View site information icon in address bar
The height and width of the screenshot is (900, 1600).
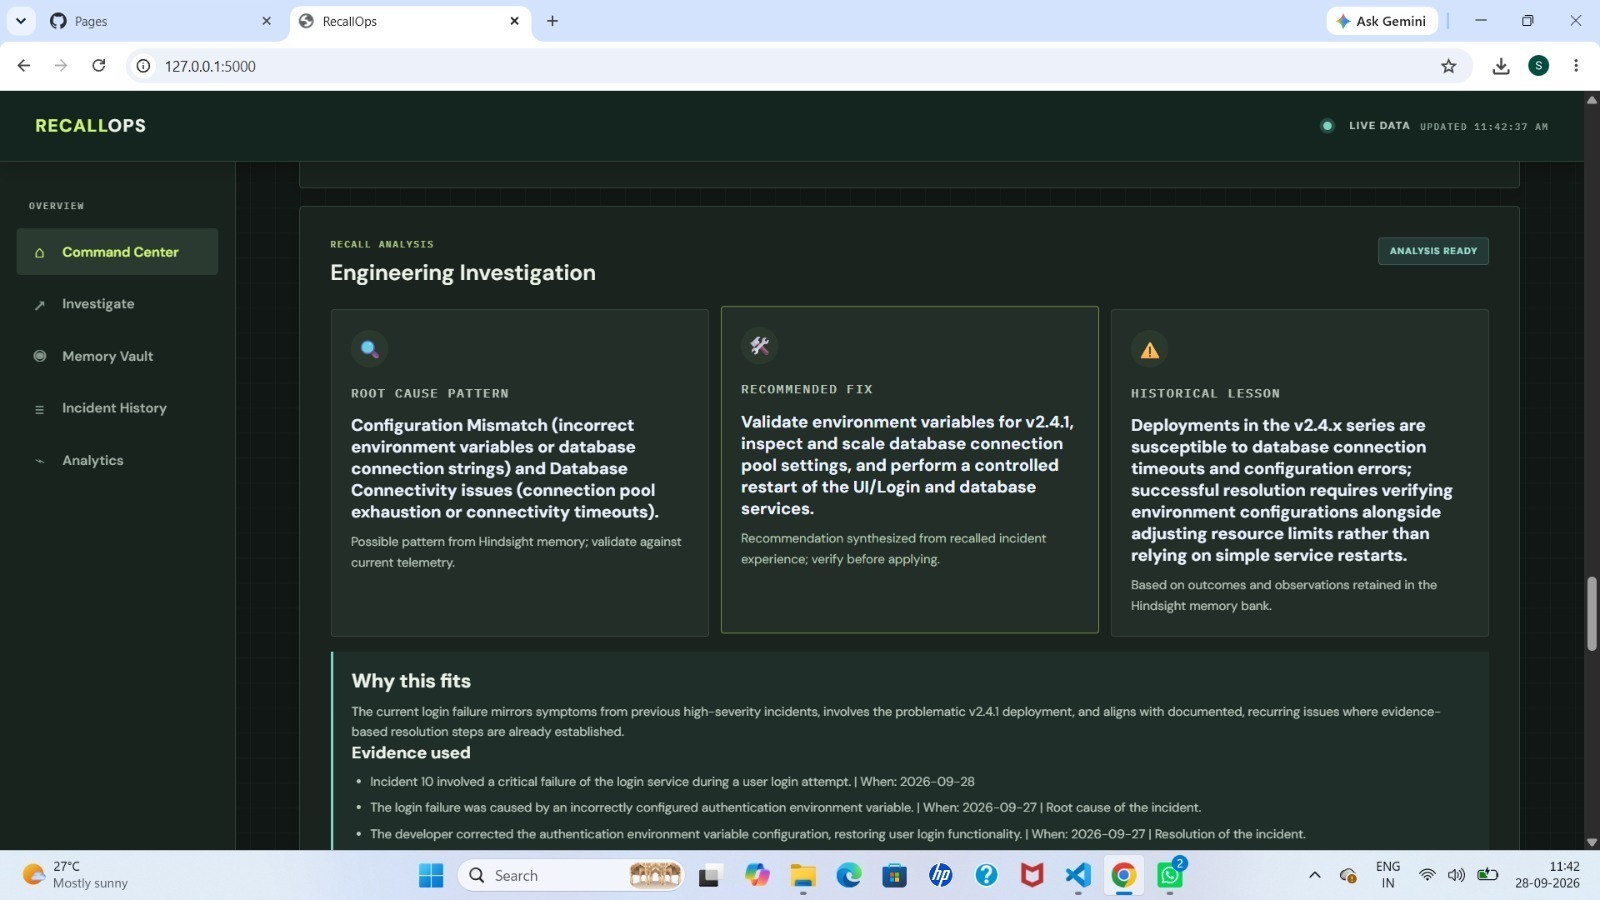point(144,66)
